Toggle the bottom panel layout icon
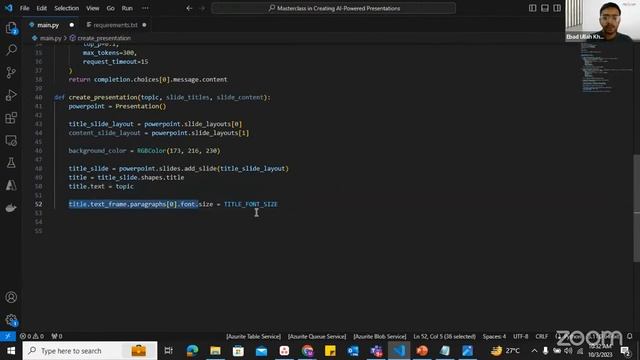Image resolution: width=640 pixels, height=360 pixels. click(544, 8)
